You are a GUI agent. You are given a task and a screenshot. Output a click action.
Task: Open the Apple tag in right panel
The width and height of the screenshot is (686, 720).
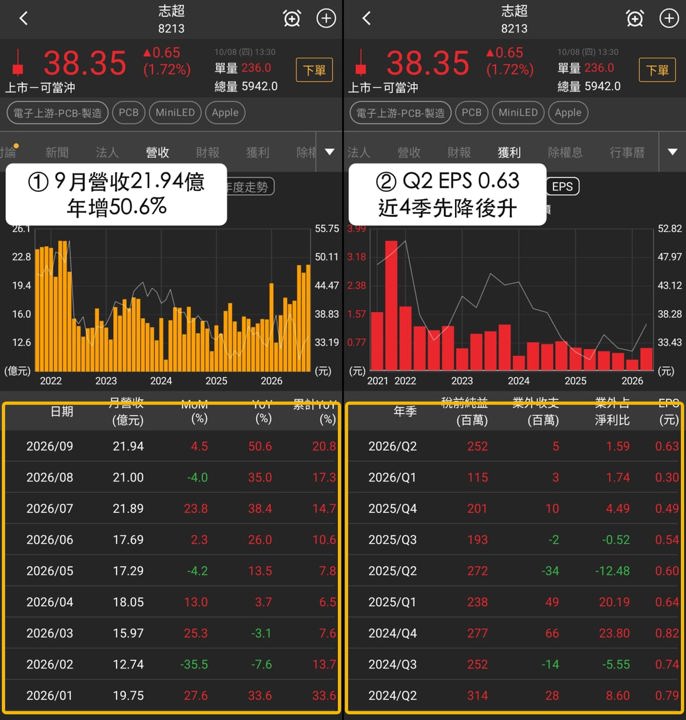(x=568, y=113)
